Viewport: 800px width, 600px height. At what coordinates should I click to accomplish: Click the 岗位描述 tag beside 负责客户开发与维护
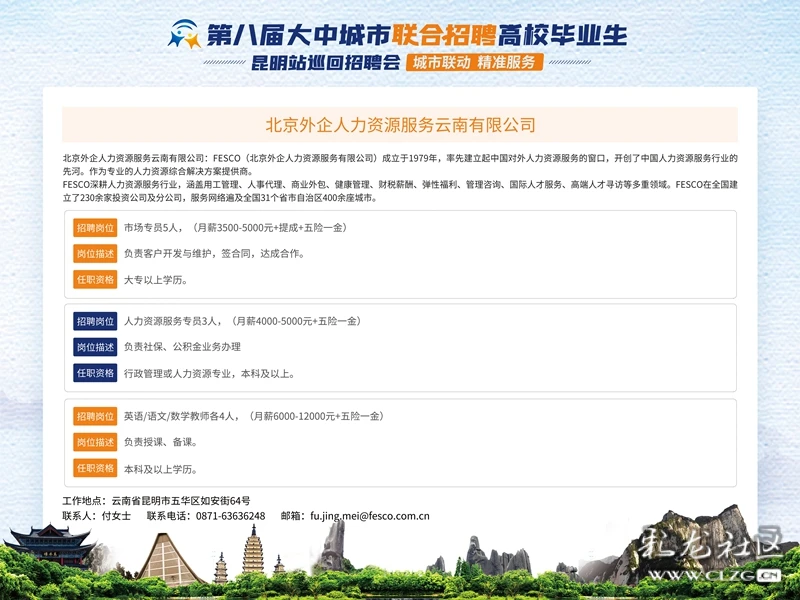pyautogui.click(x=95, y=254)
